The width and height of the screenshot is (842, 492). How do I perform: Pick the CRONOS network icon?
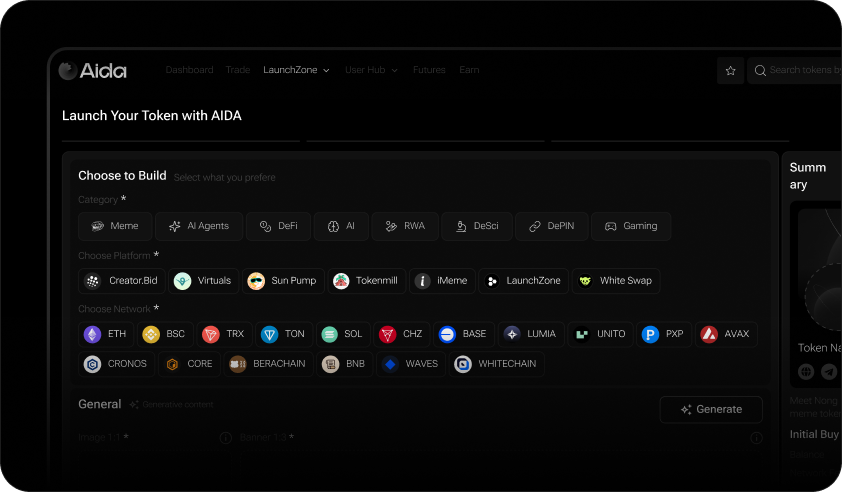[x=92, y=364]
